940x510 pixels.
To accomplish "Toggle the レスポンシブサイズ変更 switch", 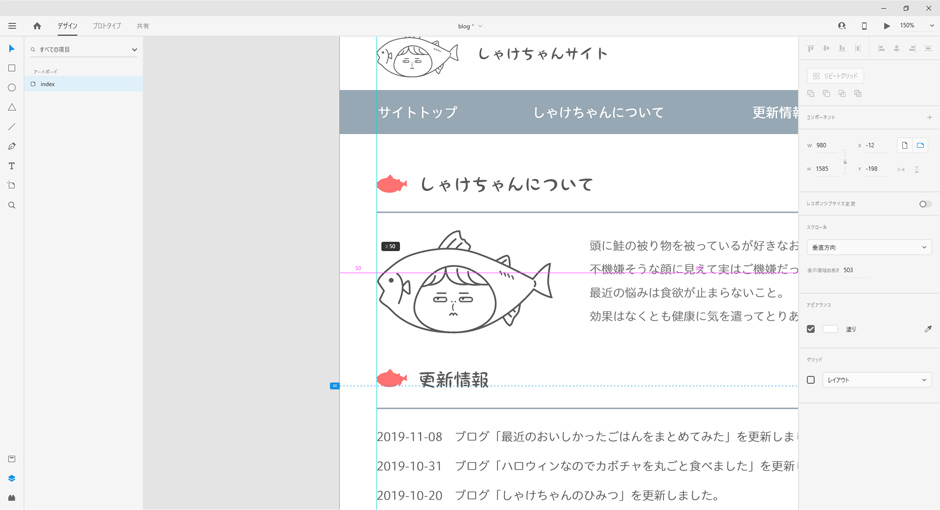I will click(925, 204).
